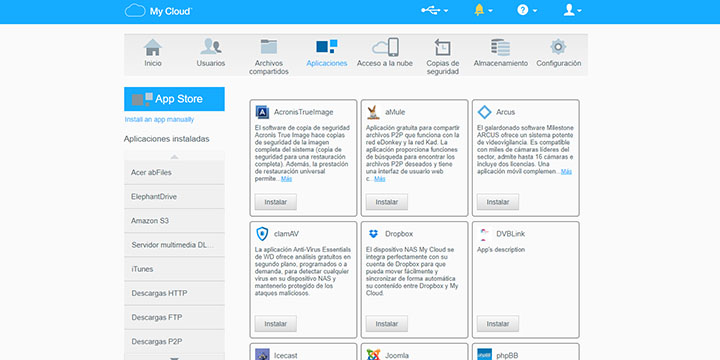Expand the dropdown arrow next to bell icon

coord(490,11)
